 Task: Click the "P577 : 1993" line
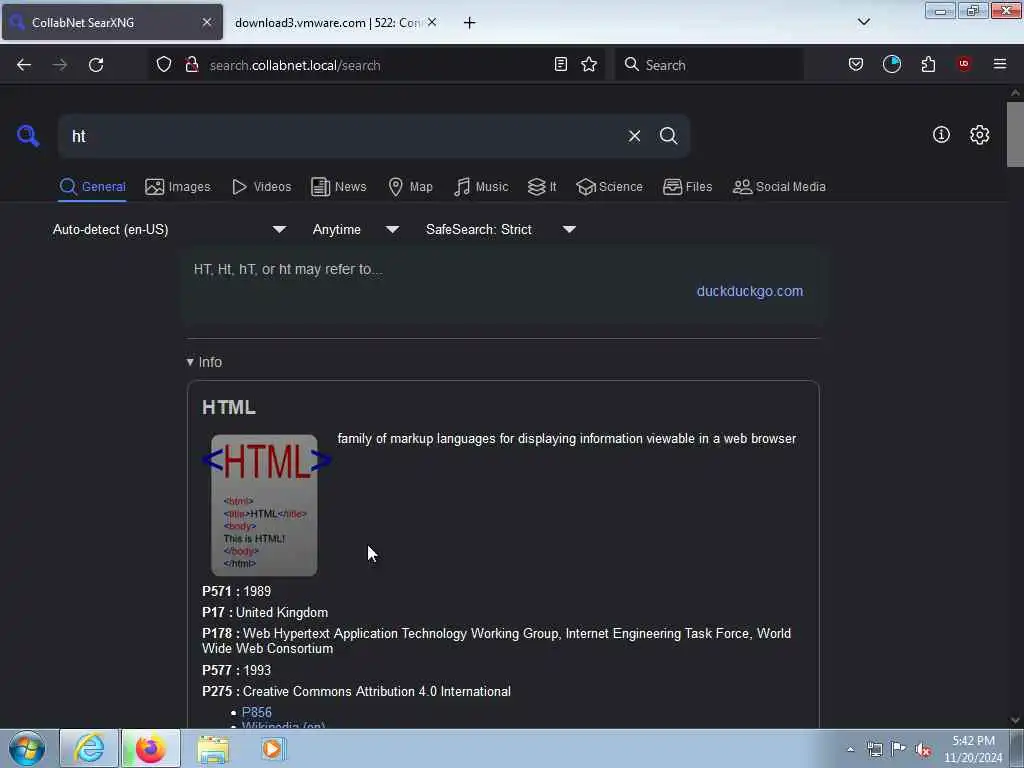pyautogui.click(x=236, y=671)
